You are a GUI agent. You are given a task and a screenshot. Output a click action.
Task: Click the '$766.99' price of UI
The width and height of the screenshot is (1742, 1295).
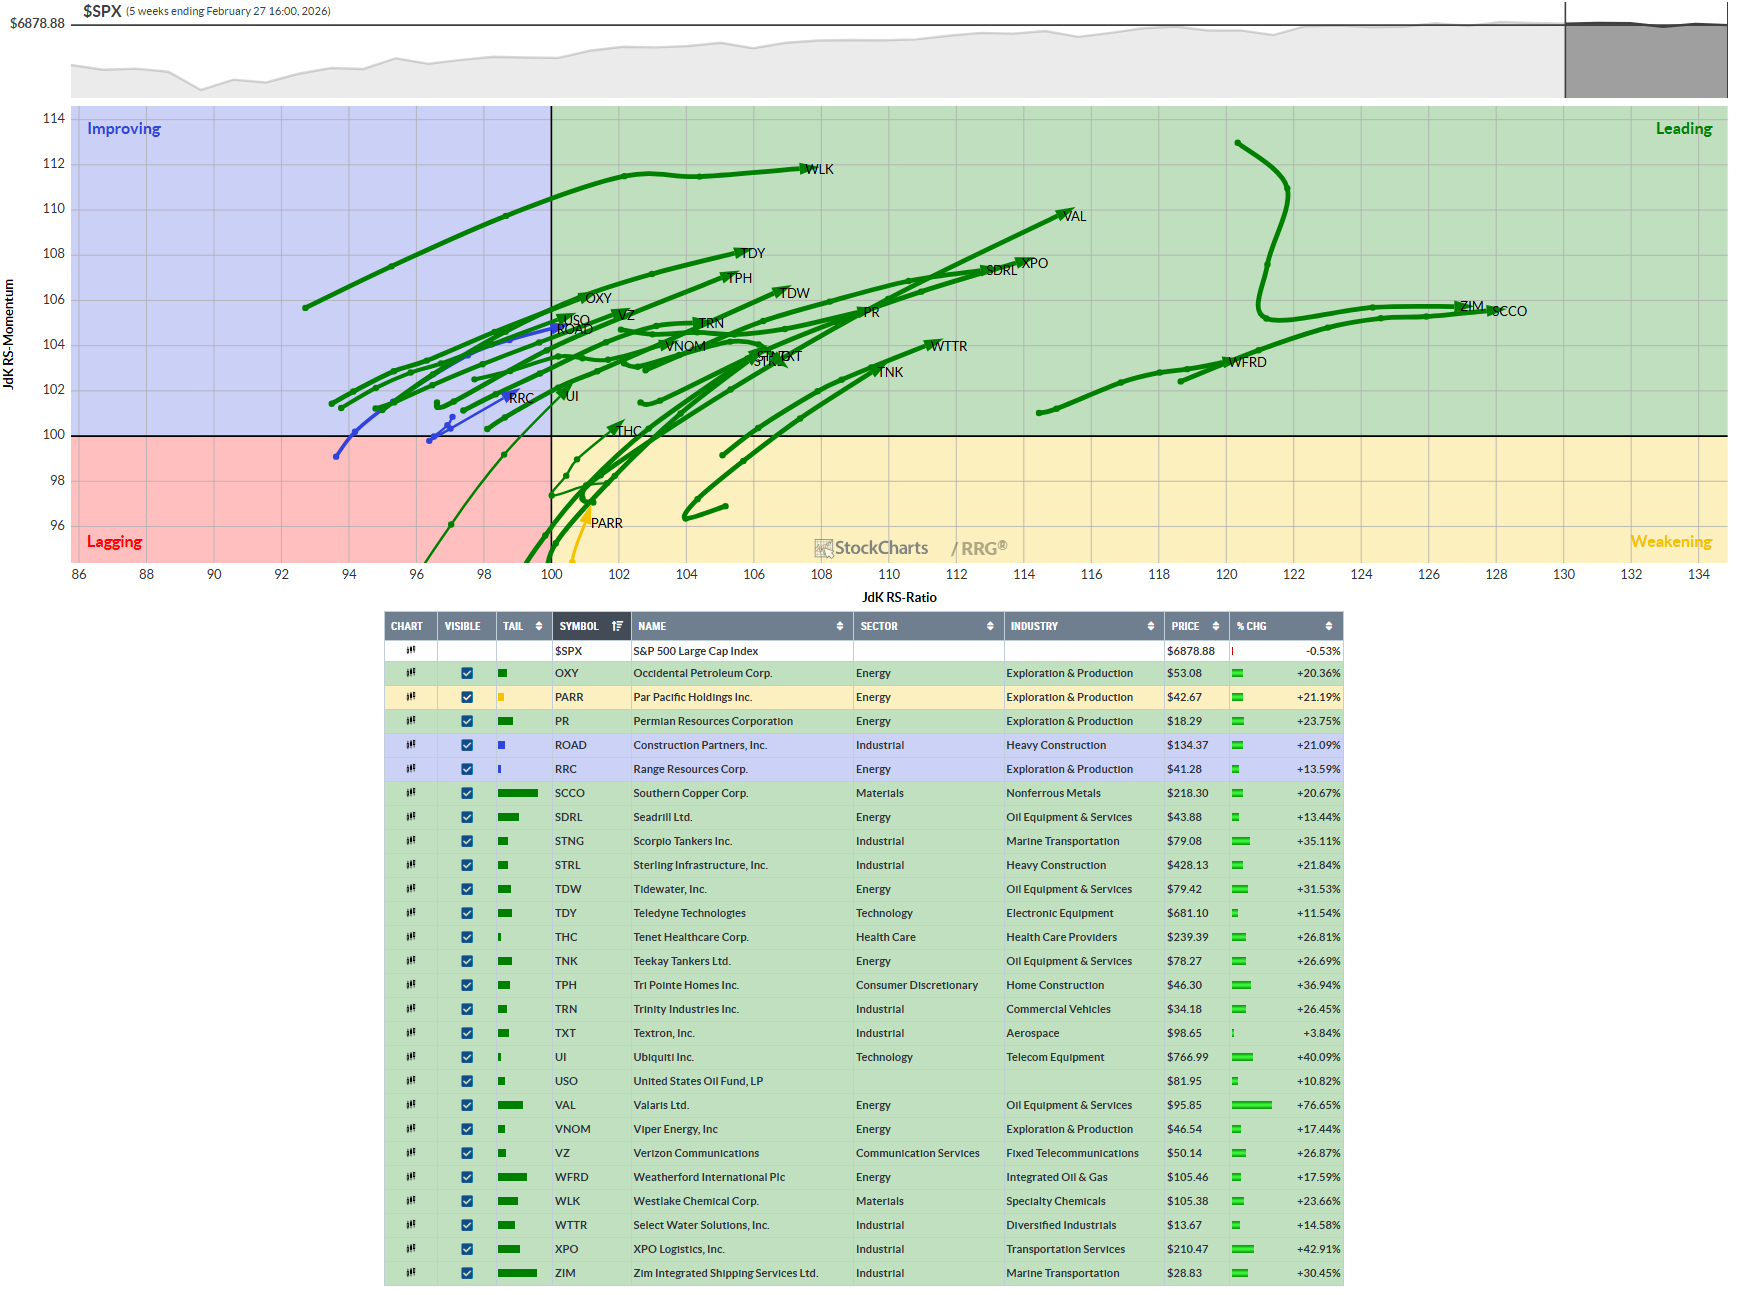pyautogui.click(x=1188, y=1057)
